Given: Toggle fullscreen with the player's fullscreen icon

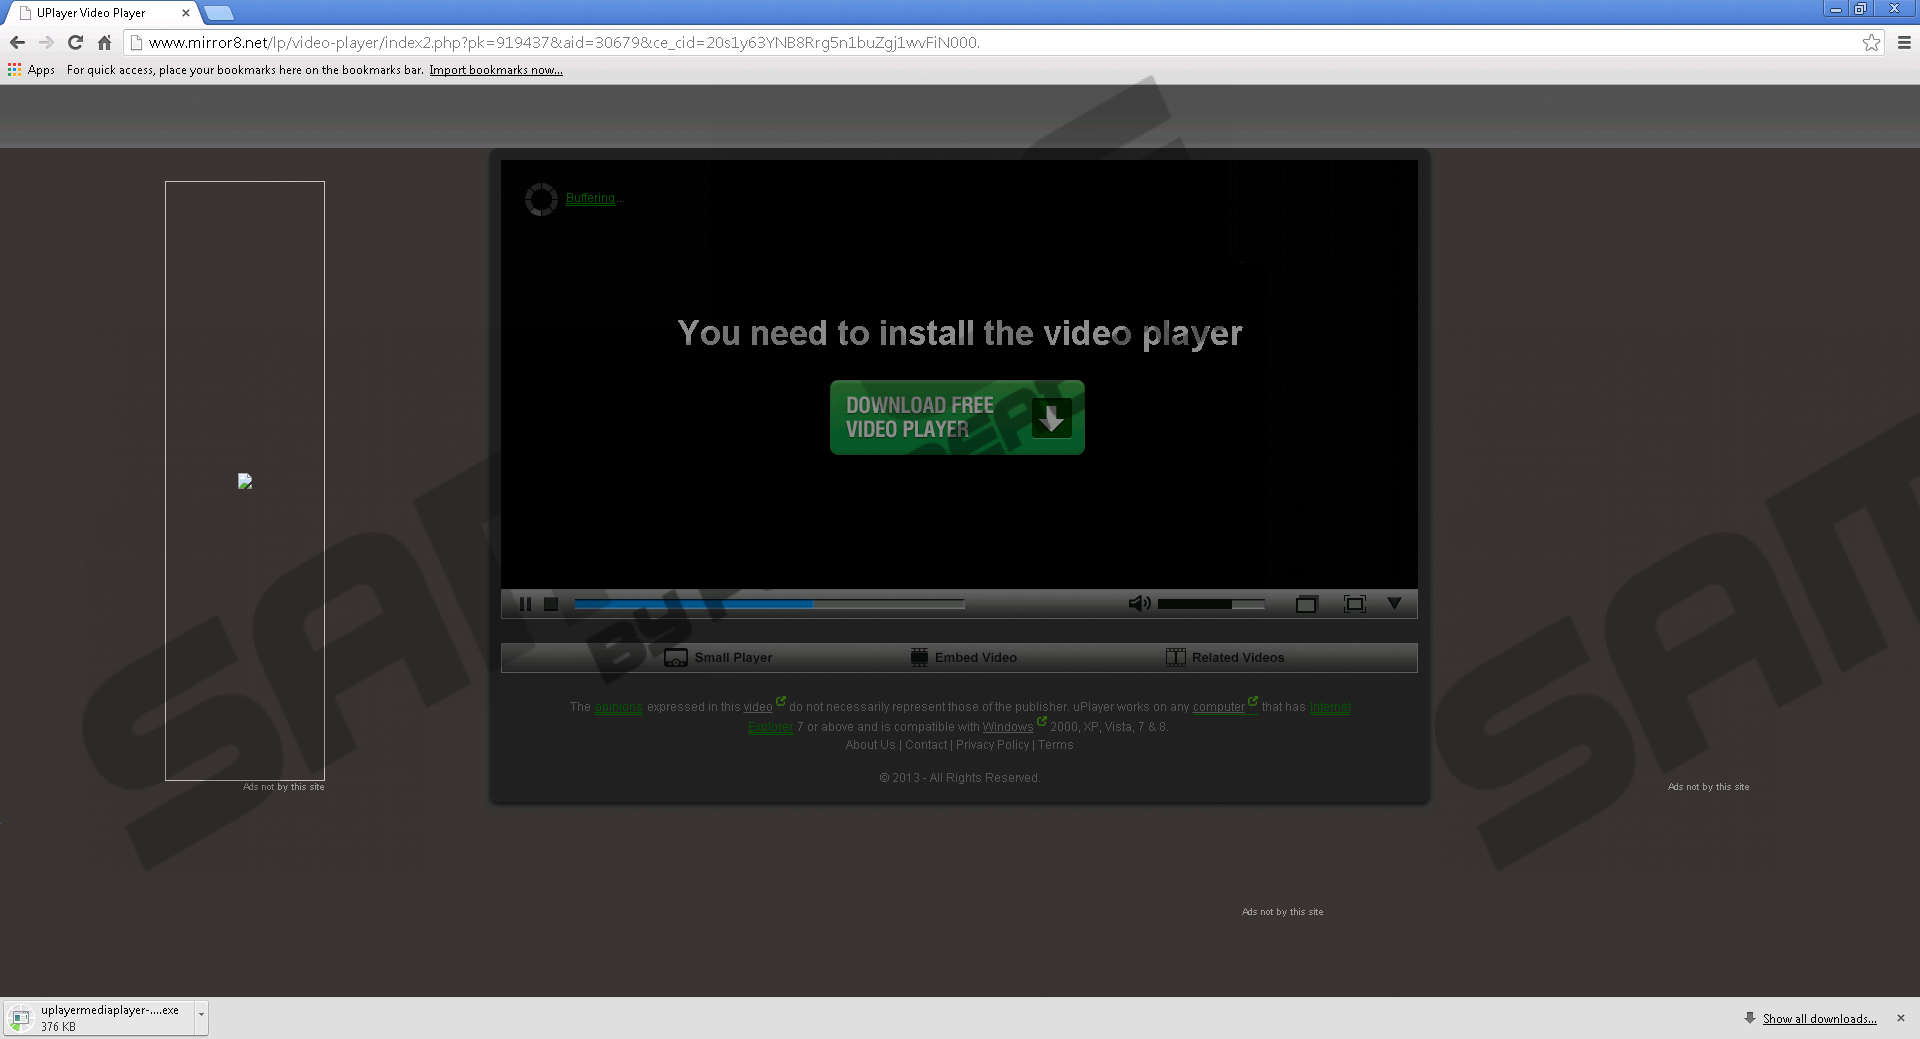Looking at the screenshot, I should click(1354, 604).
